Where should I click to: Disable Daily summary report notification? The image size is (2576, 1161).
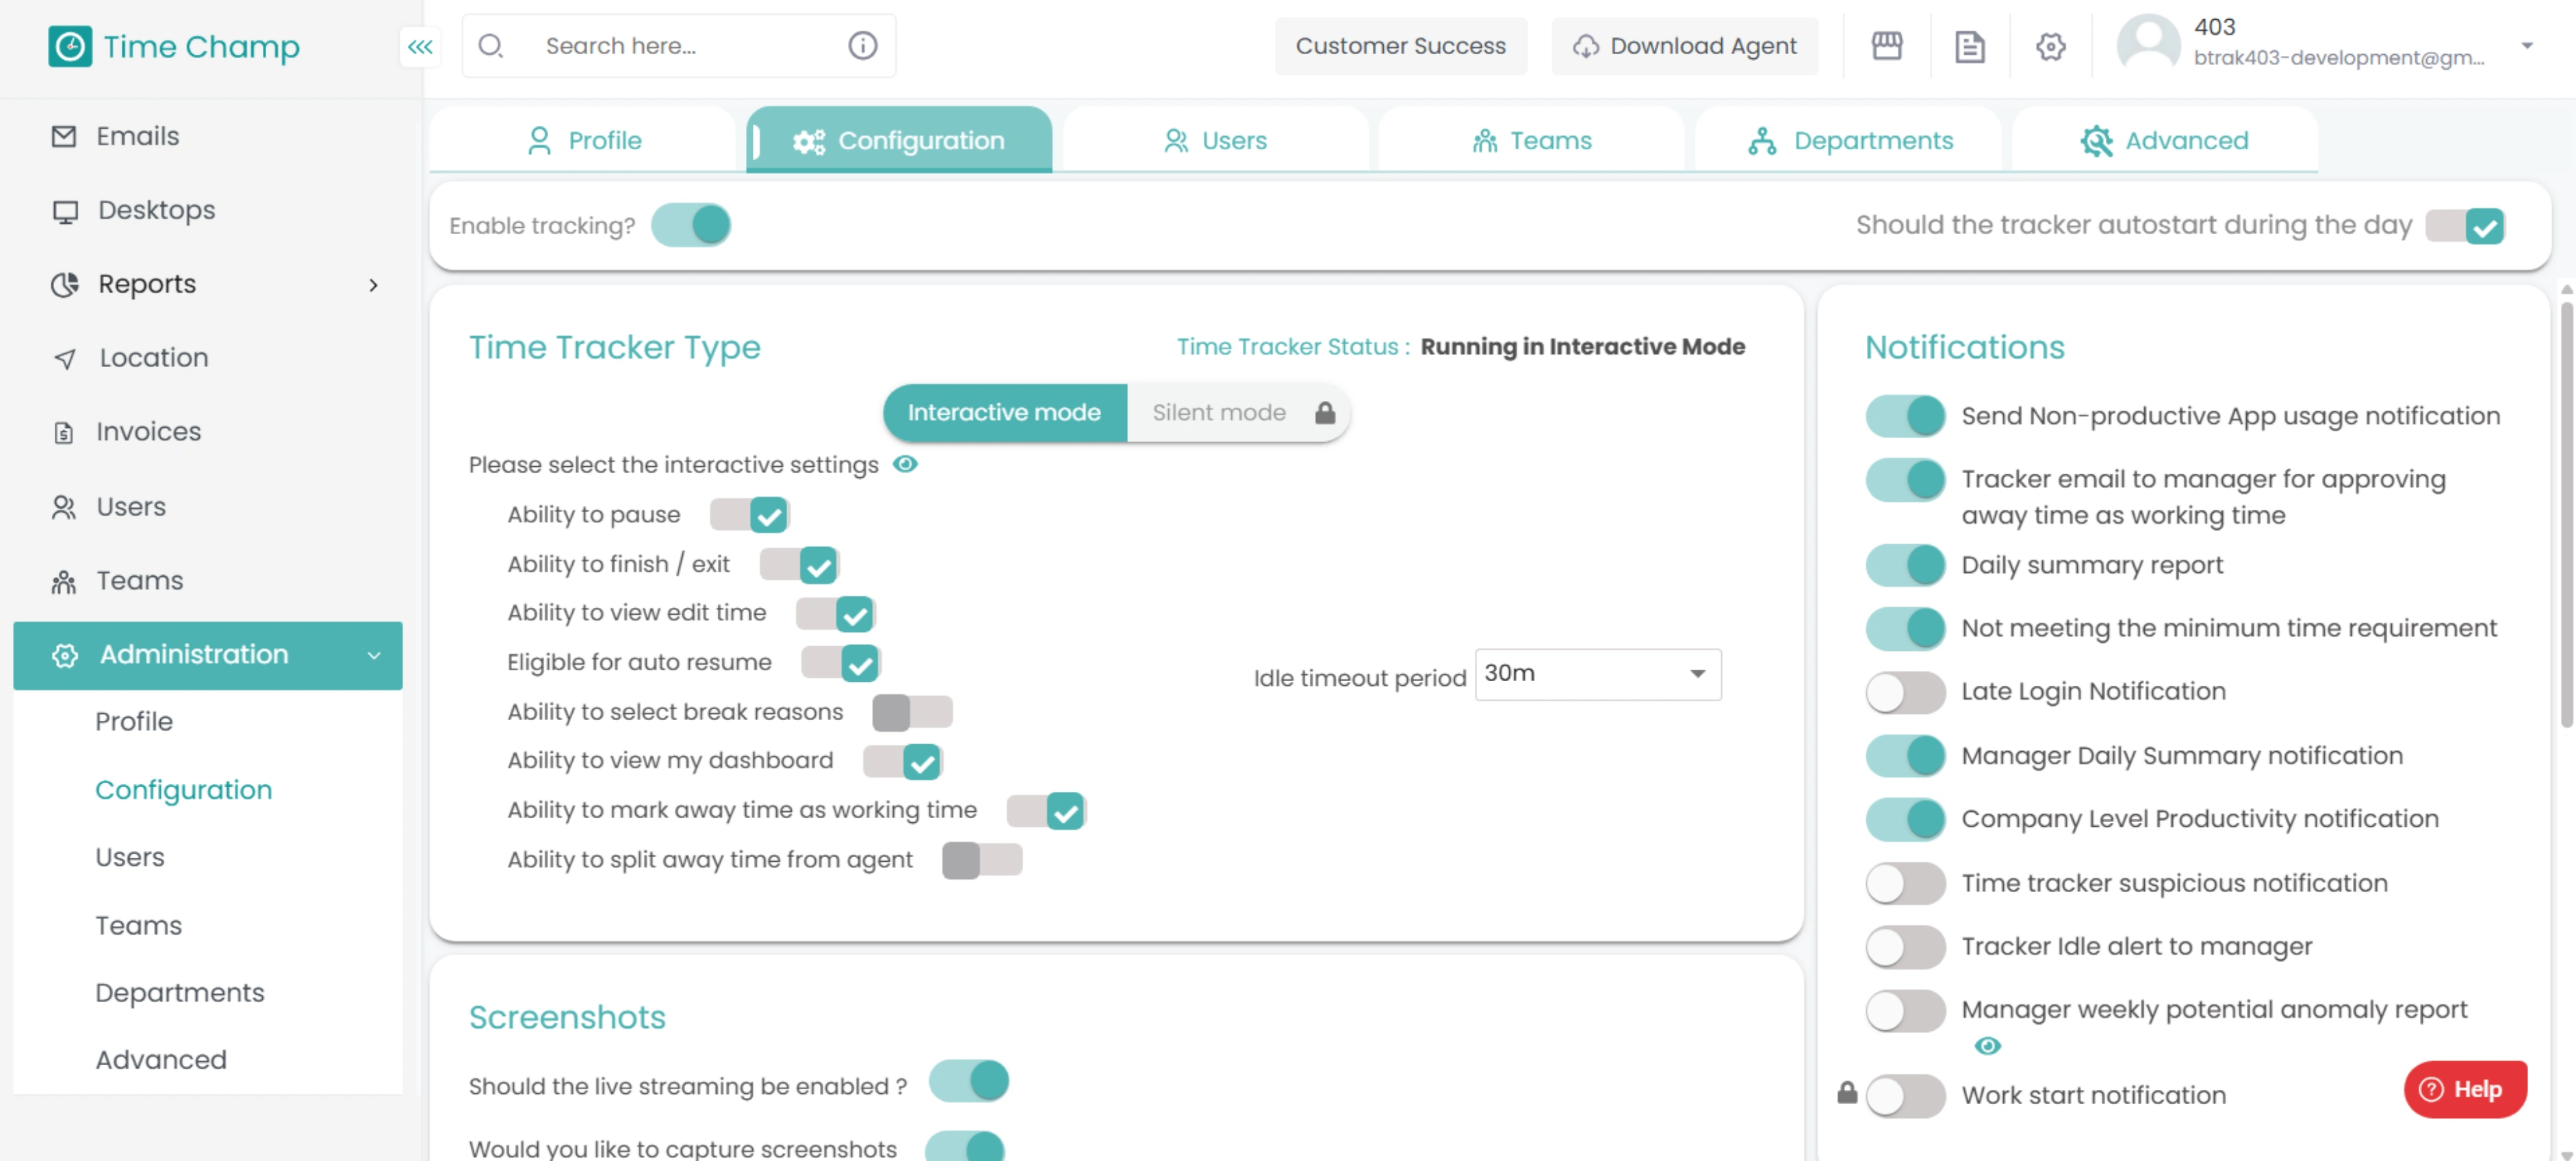click(1905, 565)
